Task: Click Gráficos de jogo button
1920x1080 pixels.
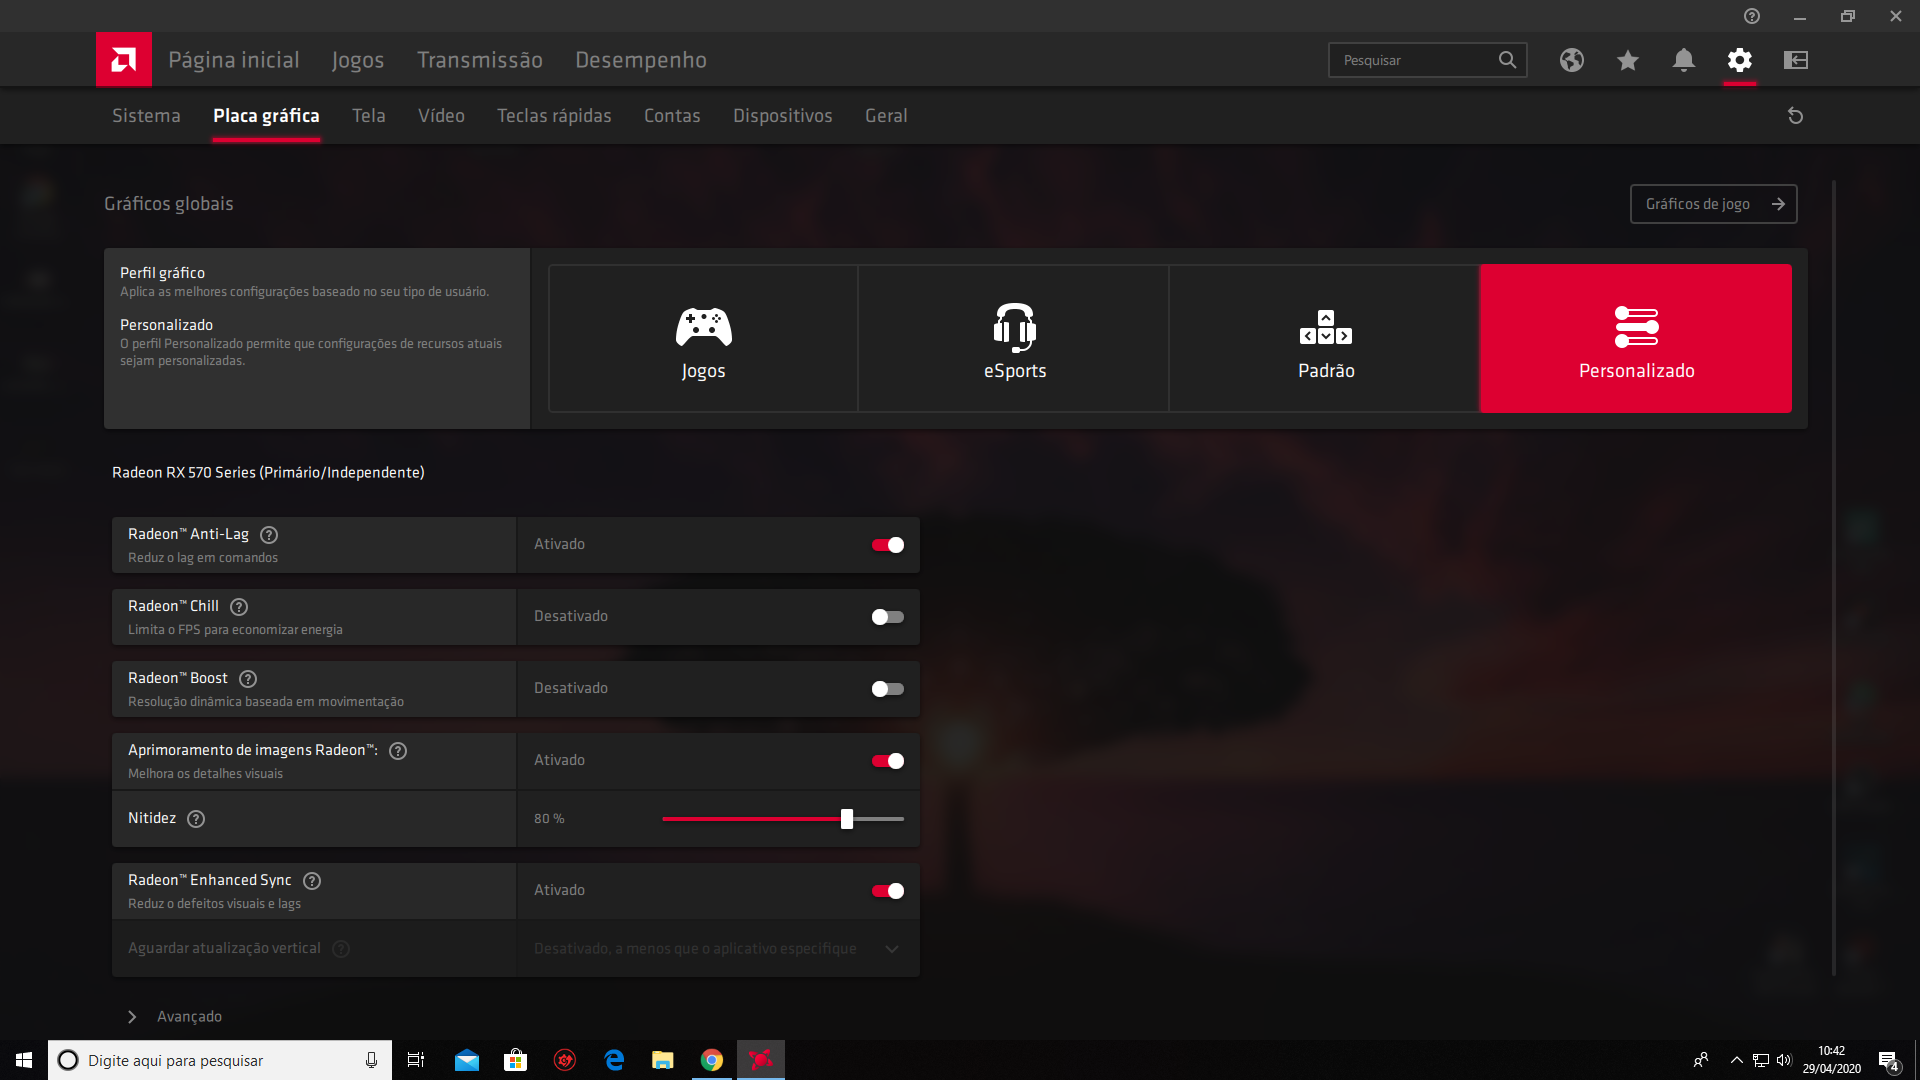Action: point(1713,204)
